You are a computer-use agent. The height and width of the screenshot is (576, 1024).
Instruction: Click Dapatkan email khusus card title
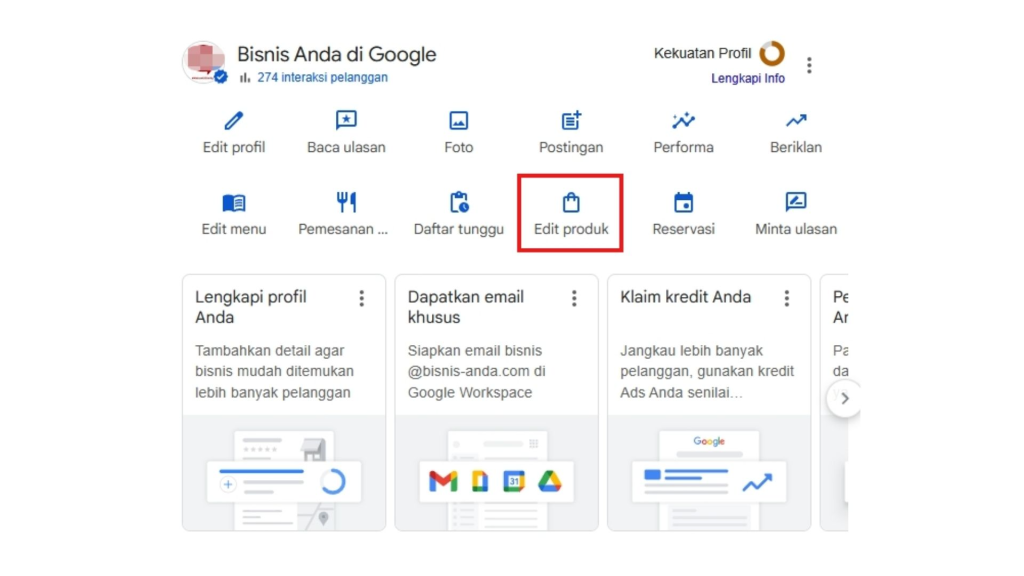(x=466, y=307)
